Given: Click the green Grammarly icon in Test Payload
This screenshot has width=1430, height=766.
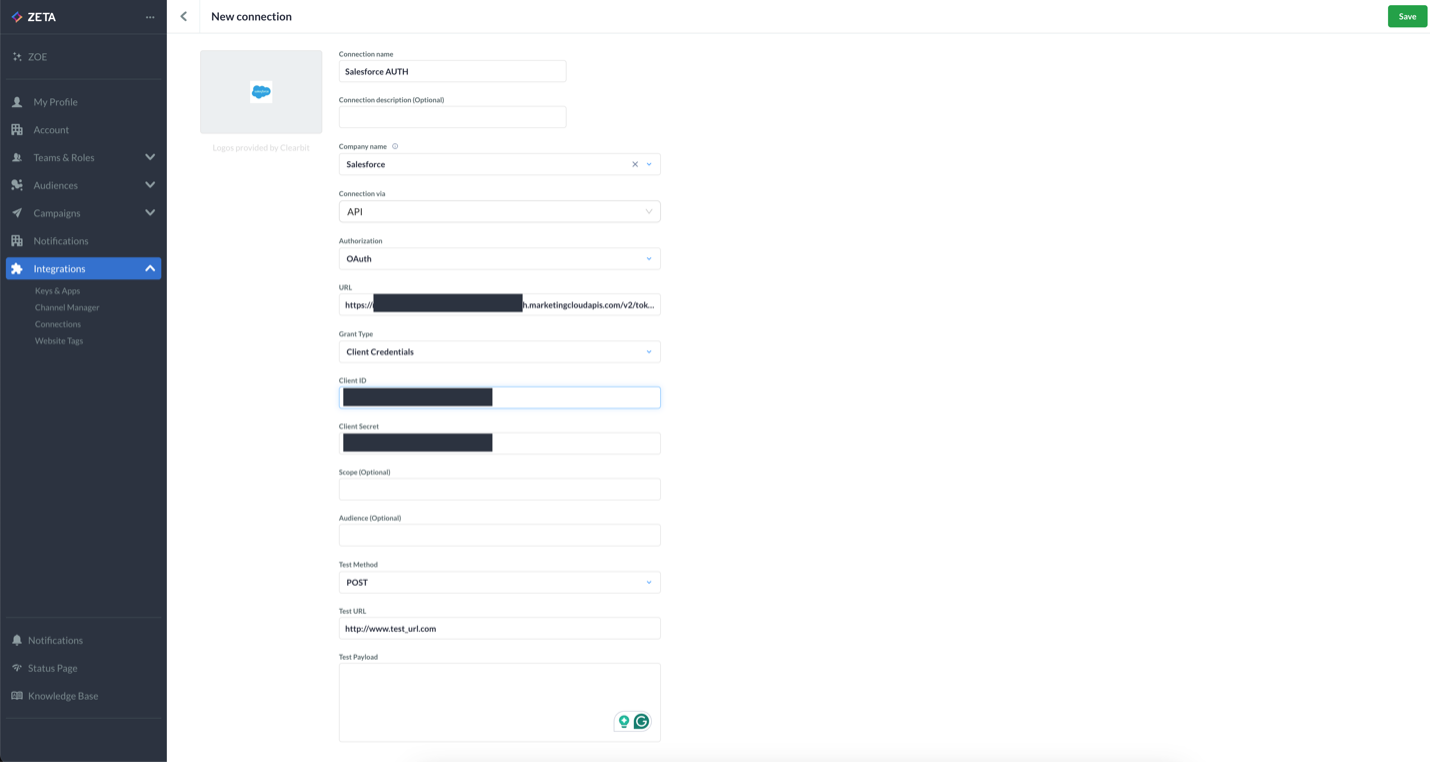Looking at the screenshot, I should click(x=641, y=721).
